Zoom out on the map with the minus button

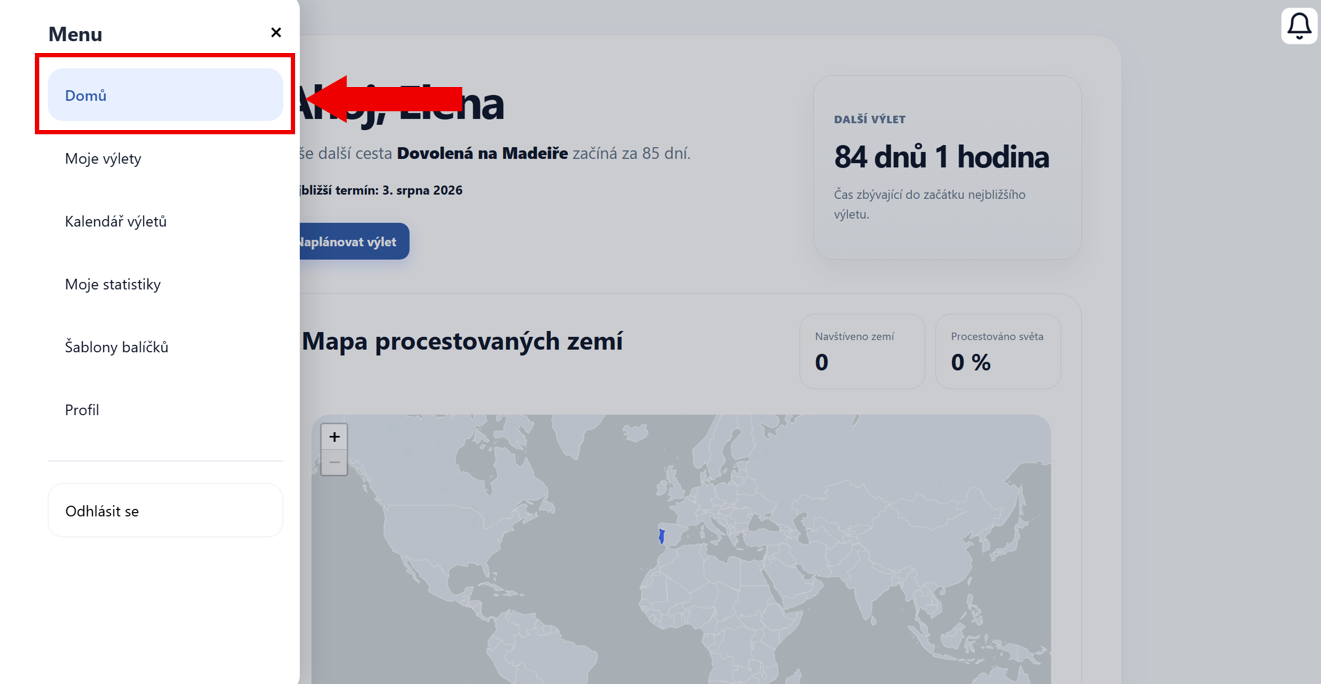point(334,462)
